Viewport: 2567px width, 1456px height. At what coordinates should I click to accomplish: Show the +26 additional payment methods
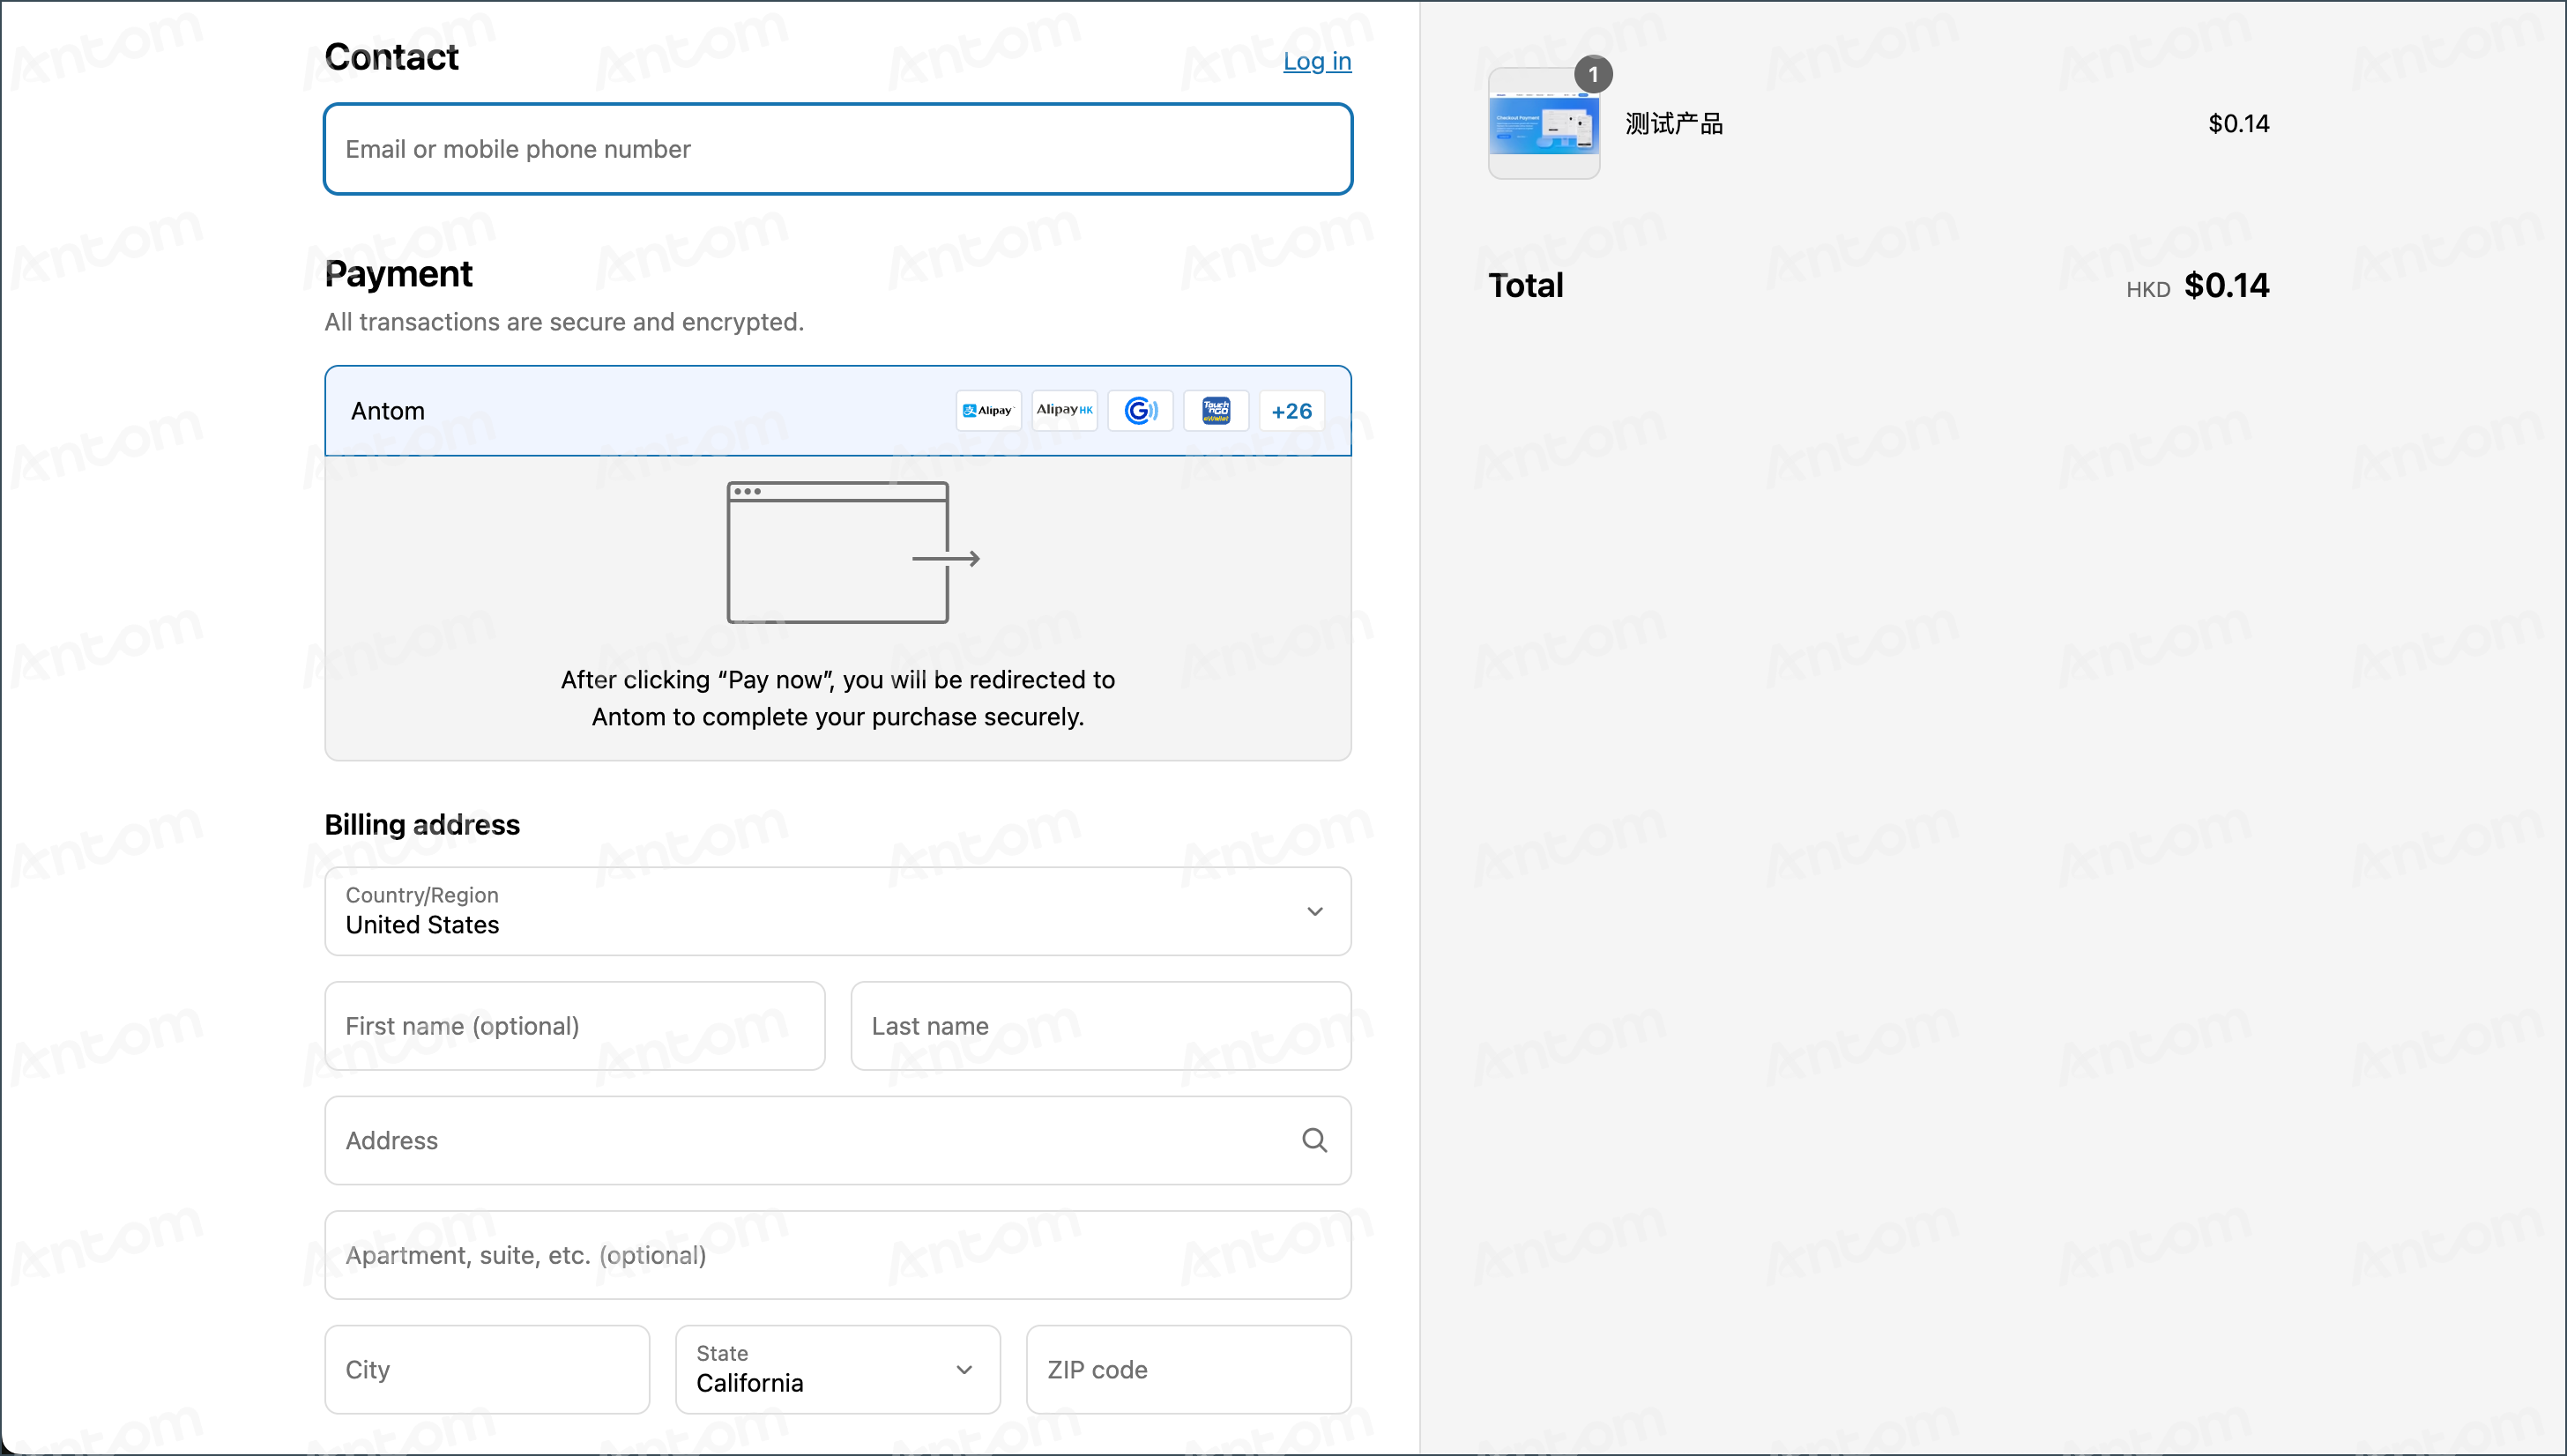(x=1292, y=411)
